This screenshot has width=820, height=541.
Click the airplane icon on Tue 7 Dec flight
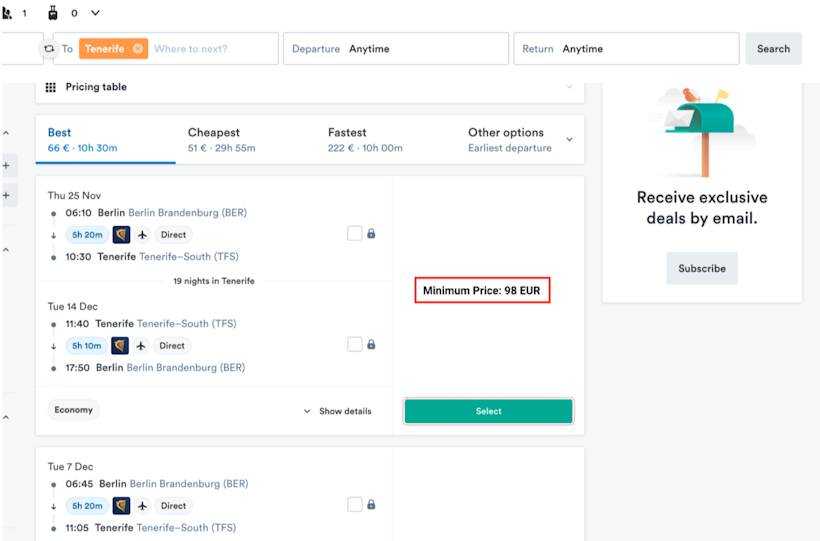coord(142,506)
